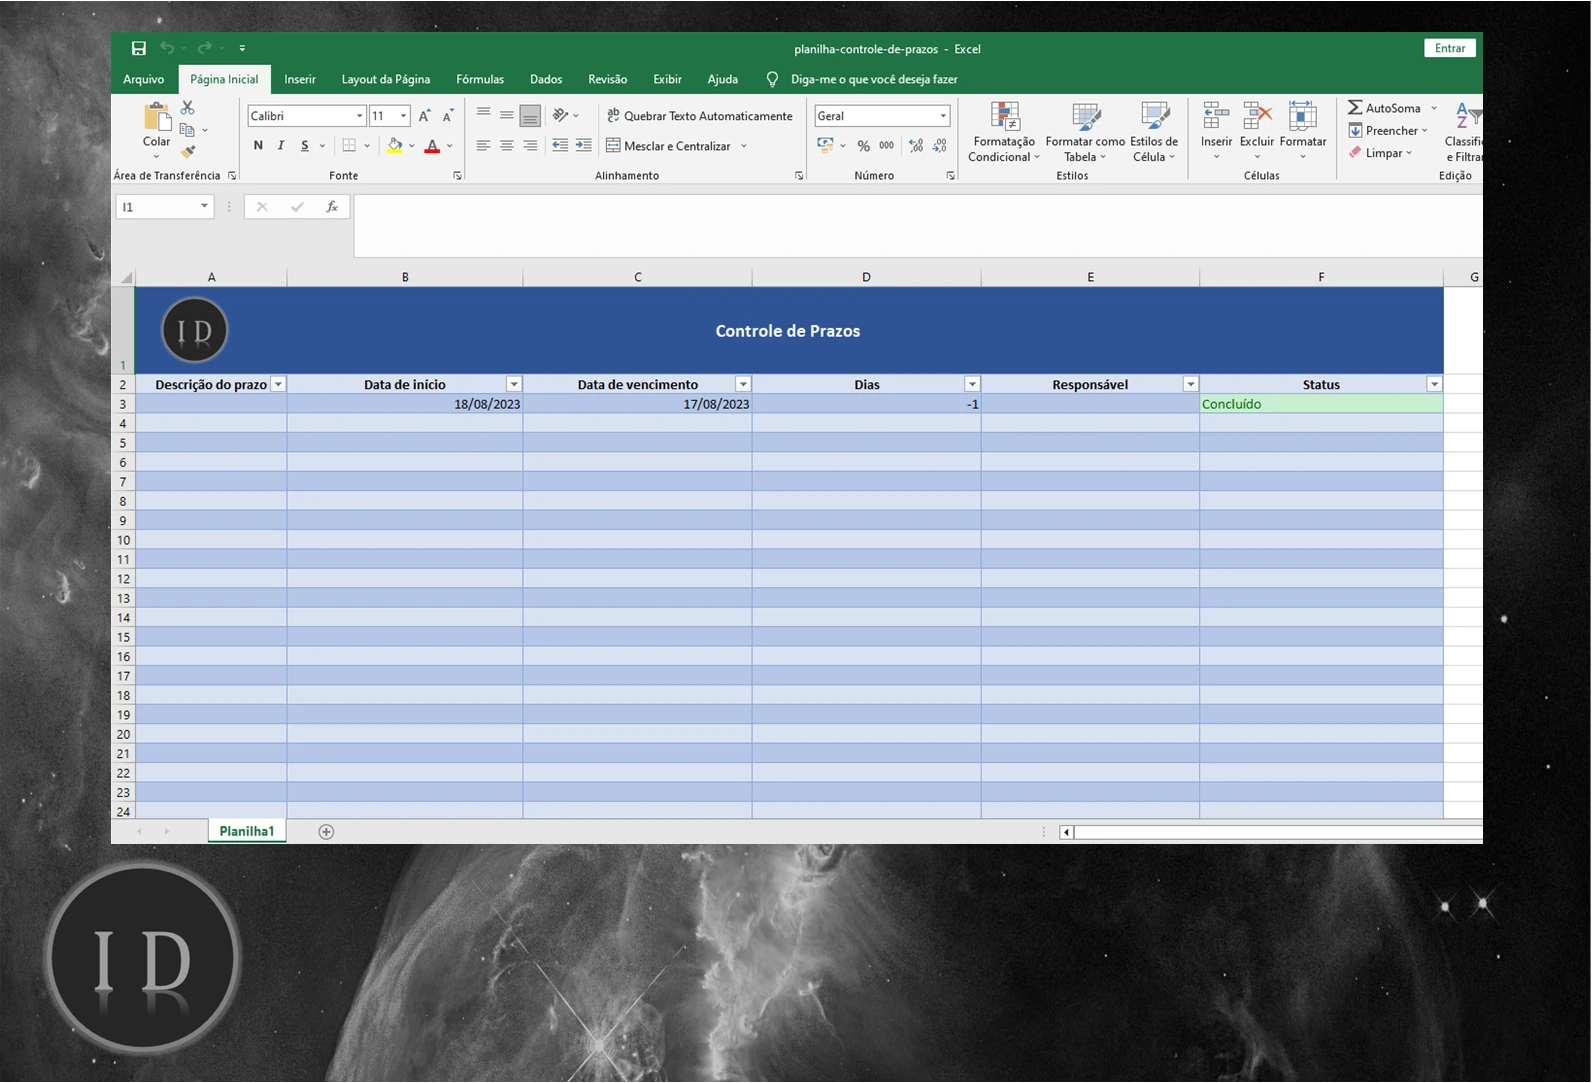Click the Insert Function fx icon
The image size is (1592, 1083).
332,207
